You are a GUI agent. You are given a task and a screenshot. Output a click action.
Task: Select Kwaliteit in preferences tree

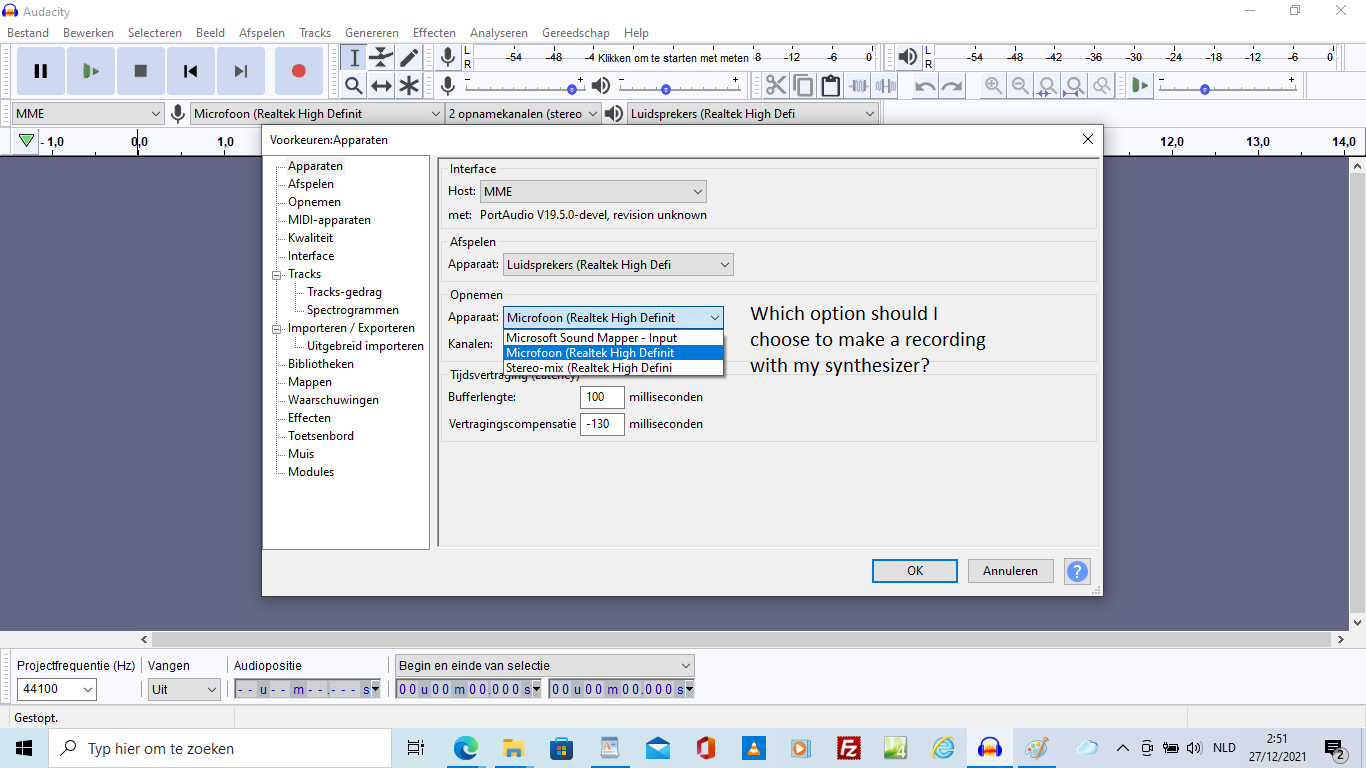(311, 238)
